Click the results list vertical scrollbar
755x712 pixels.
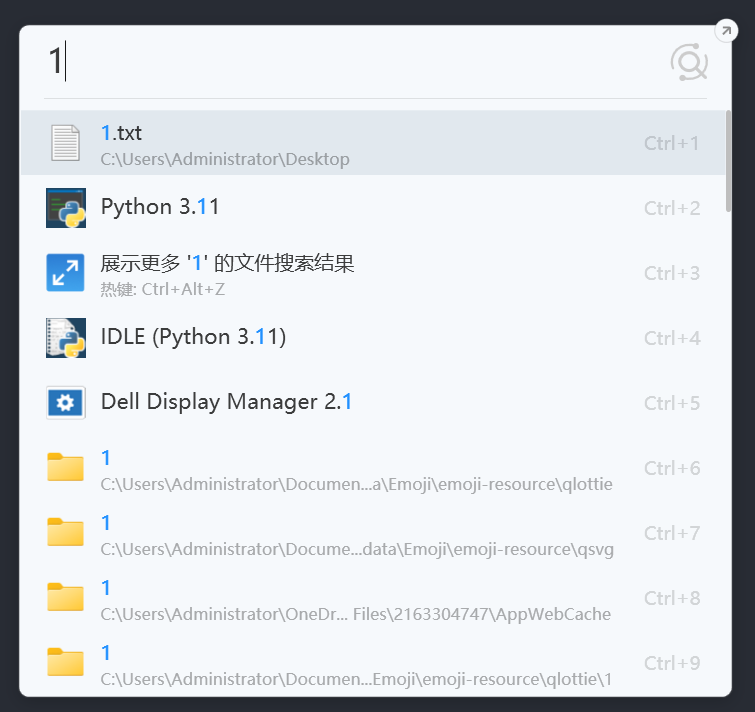pyautogui.click(x=729, y=161)
